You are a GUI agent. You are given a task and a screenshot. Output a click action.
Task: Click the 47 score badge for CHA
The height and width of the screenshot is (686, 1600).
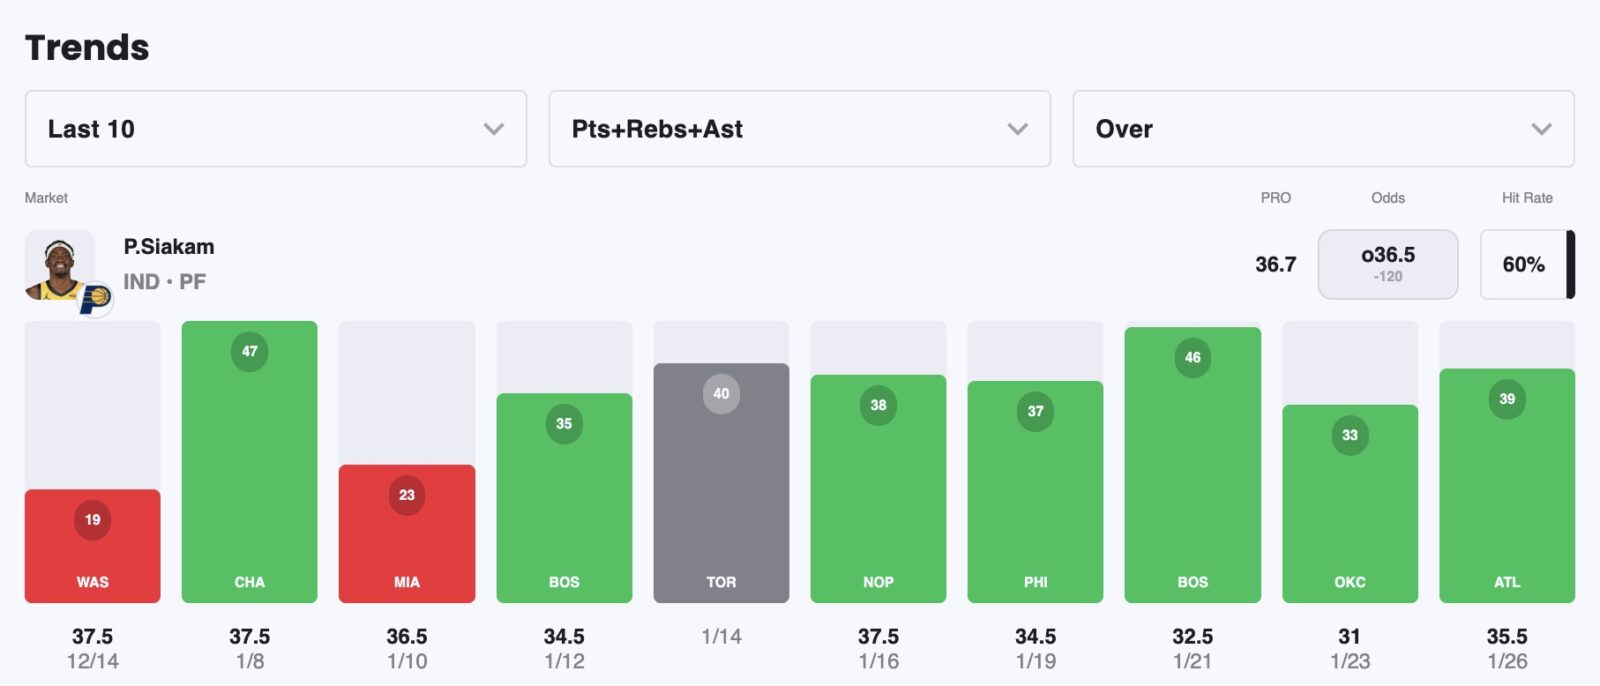pyautogui.click(x=249, y=351)
